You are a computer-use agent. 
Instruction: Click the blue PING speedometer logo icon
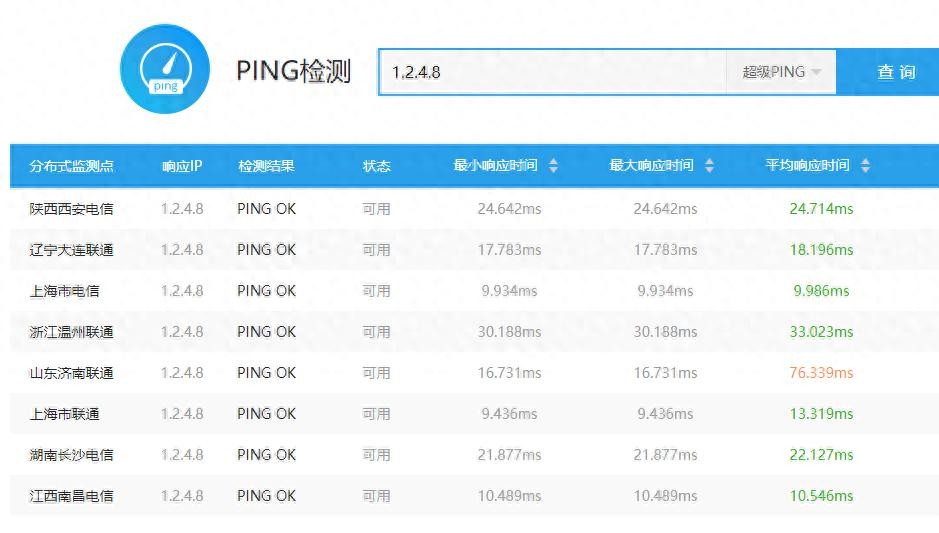coord(165,69)
